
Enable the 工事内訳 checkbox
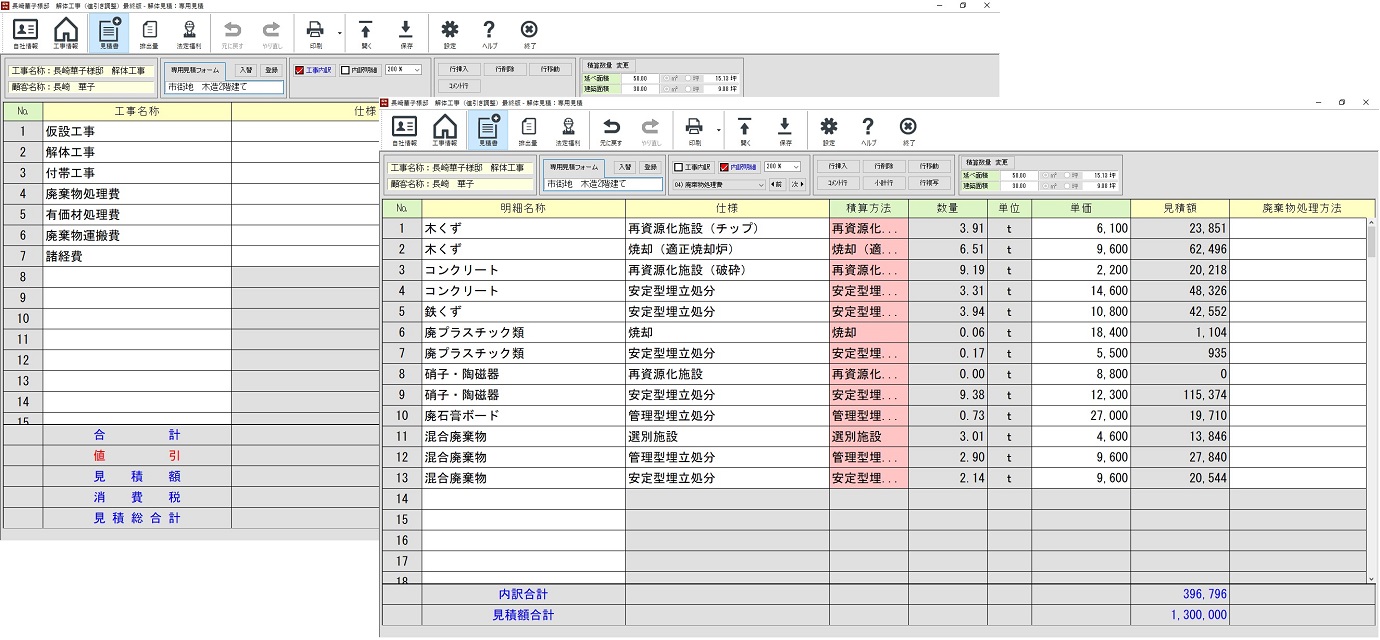678,165
